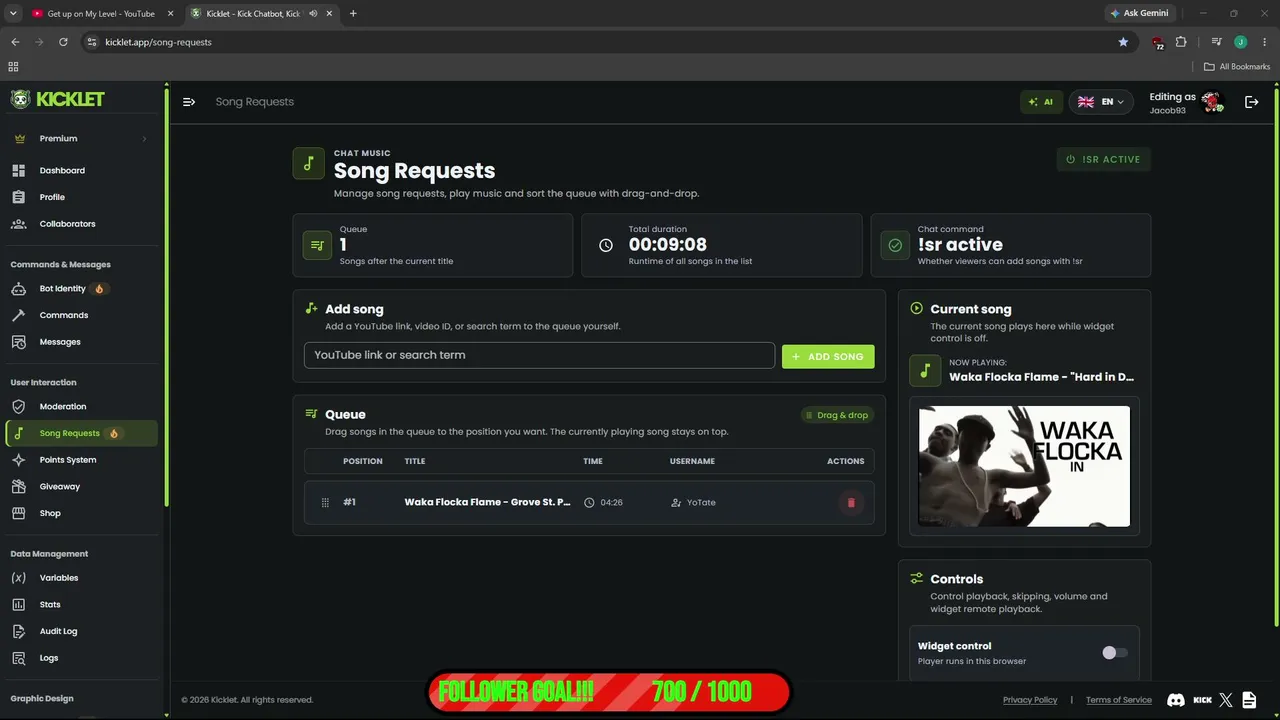
Task: Click the Kicklet logo
Action: 58,99
